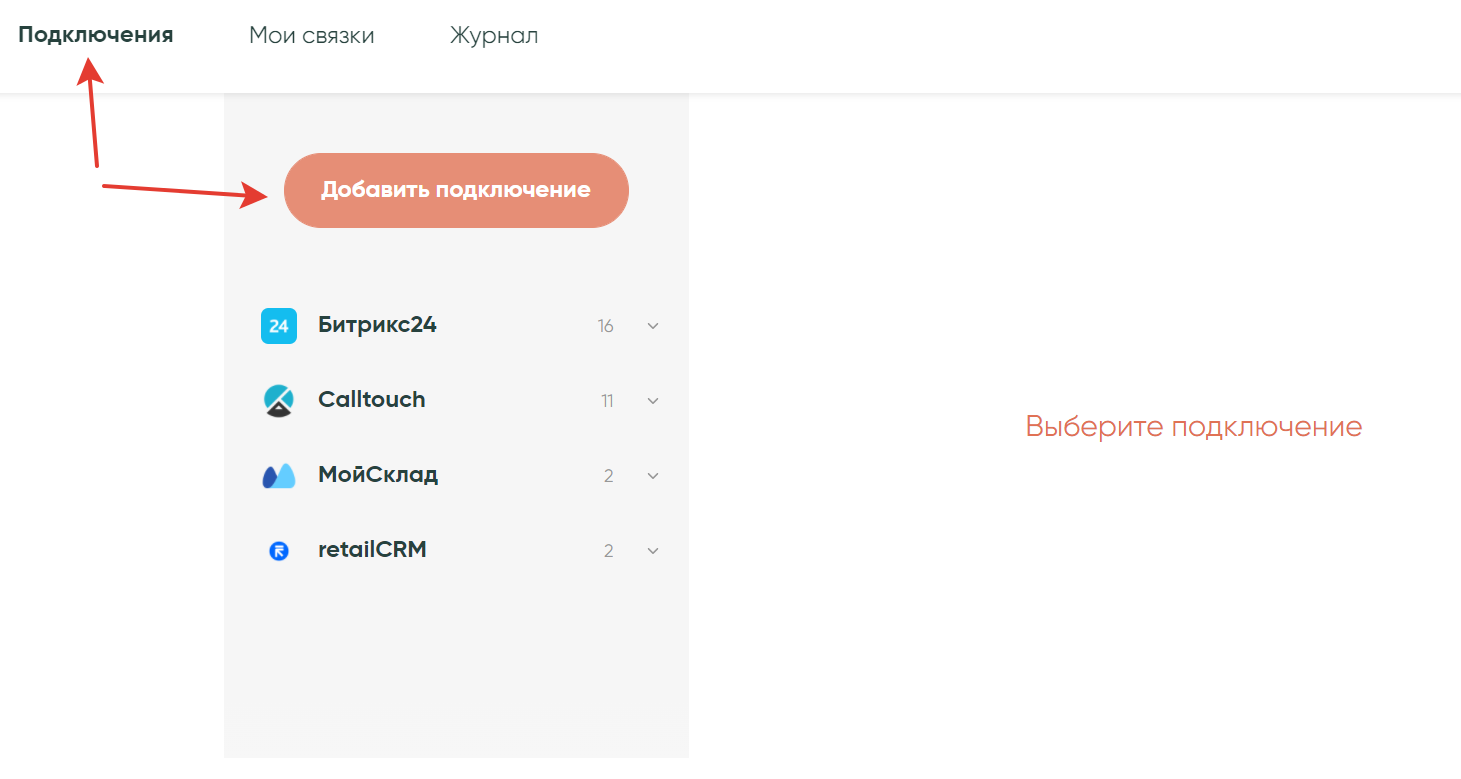Click the МойСклад logo icon

[279, 476]
